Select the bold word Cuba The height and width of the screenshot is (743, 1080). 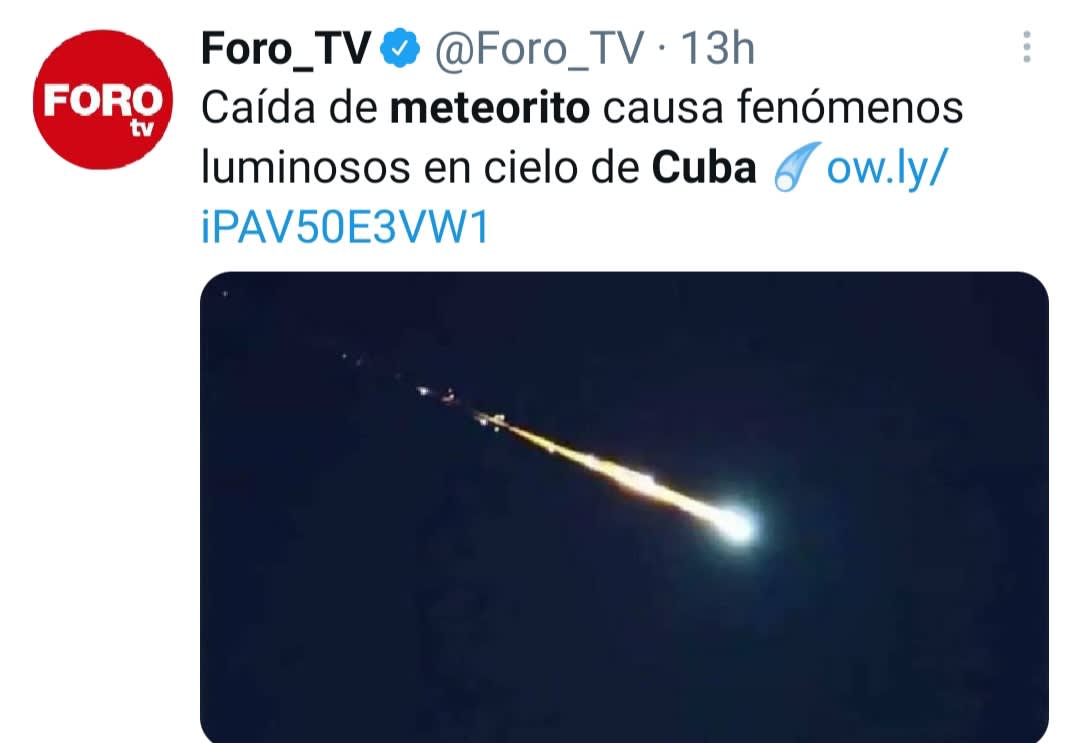point(703,167)
